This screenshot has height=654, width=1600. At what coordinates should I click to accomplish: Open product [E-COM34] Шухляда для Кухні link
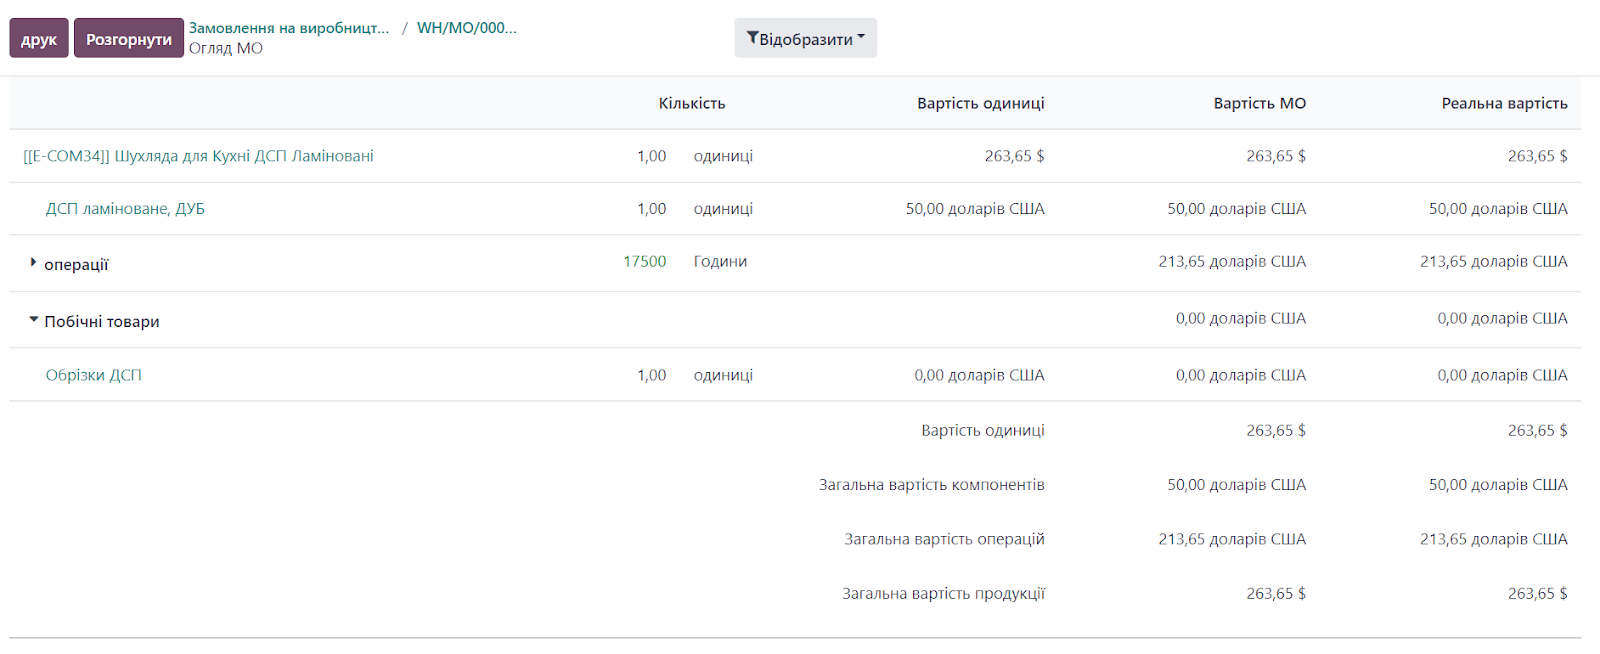pyautogui.click(x=198, y=156)
